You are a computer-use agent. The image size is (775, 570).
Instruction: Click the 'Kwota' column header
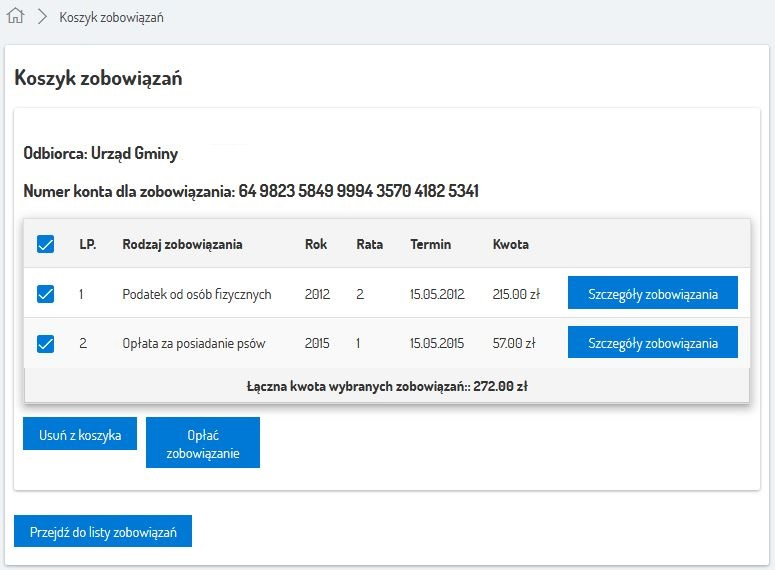click(510, 244)
